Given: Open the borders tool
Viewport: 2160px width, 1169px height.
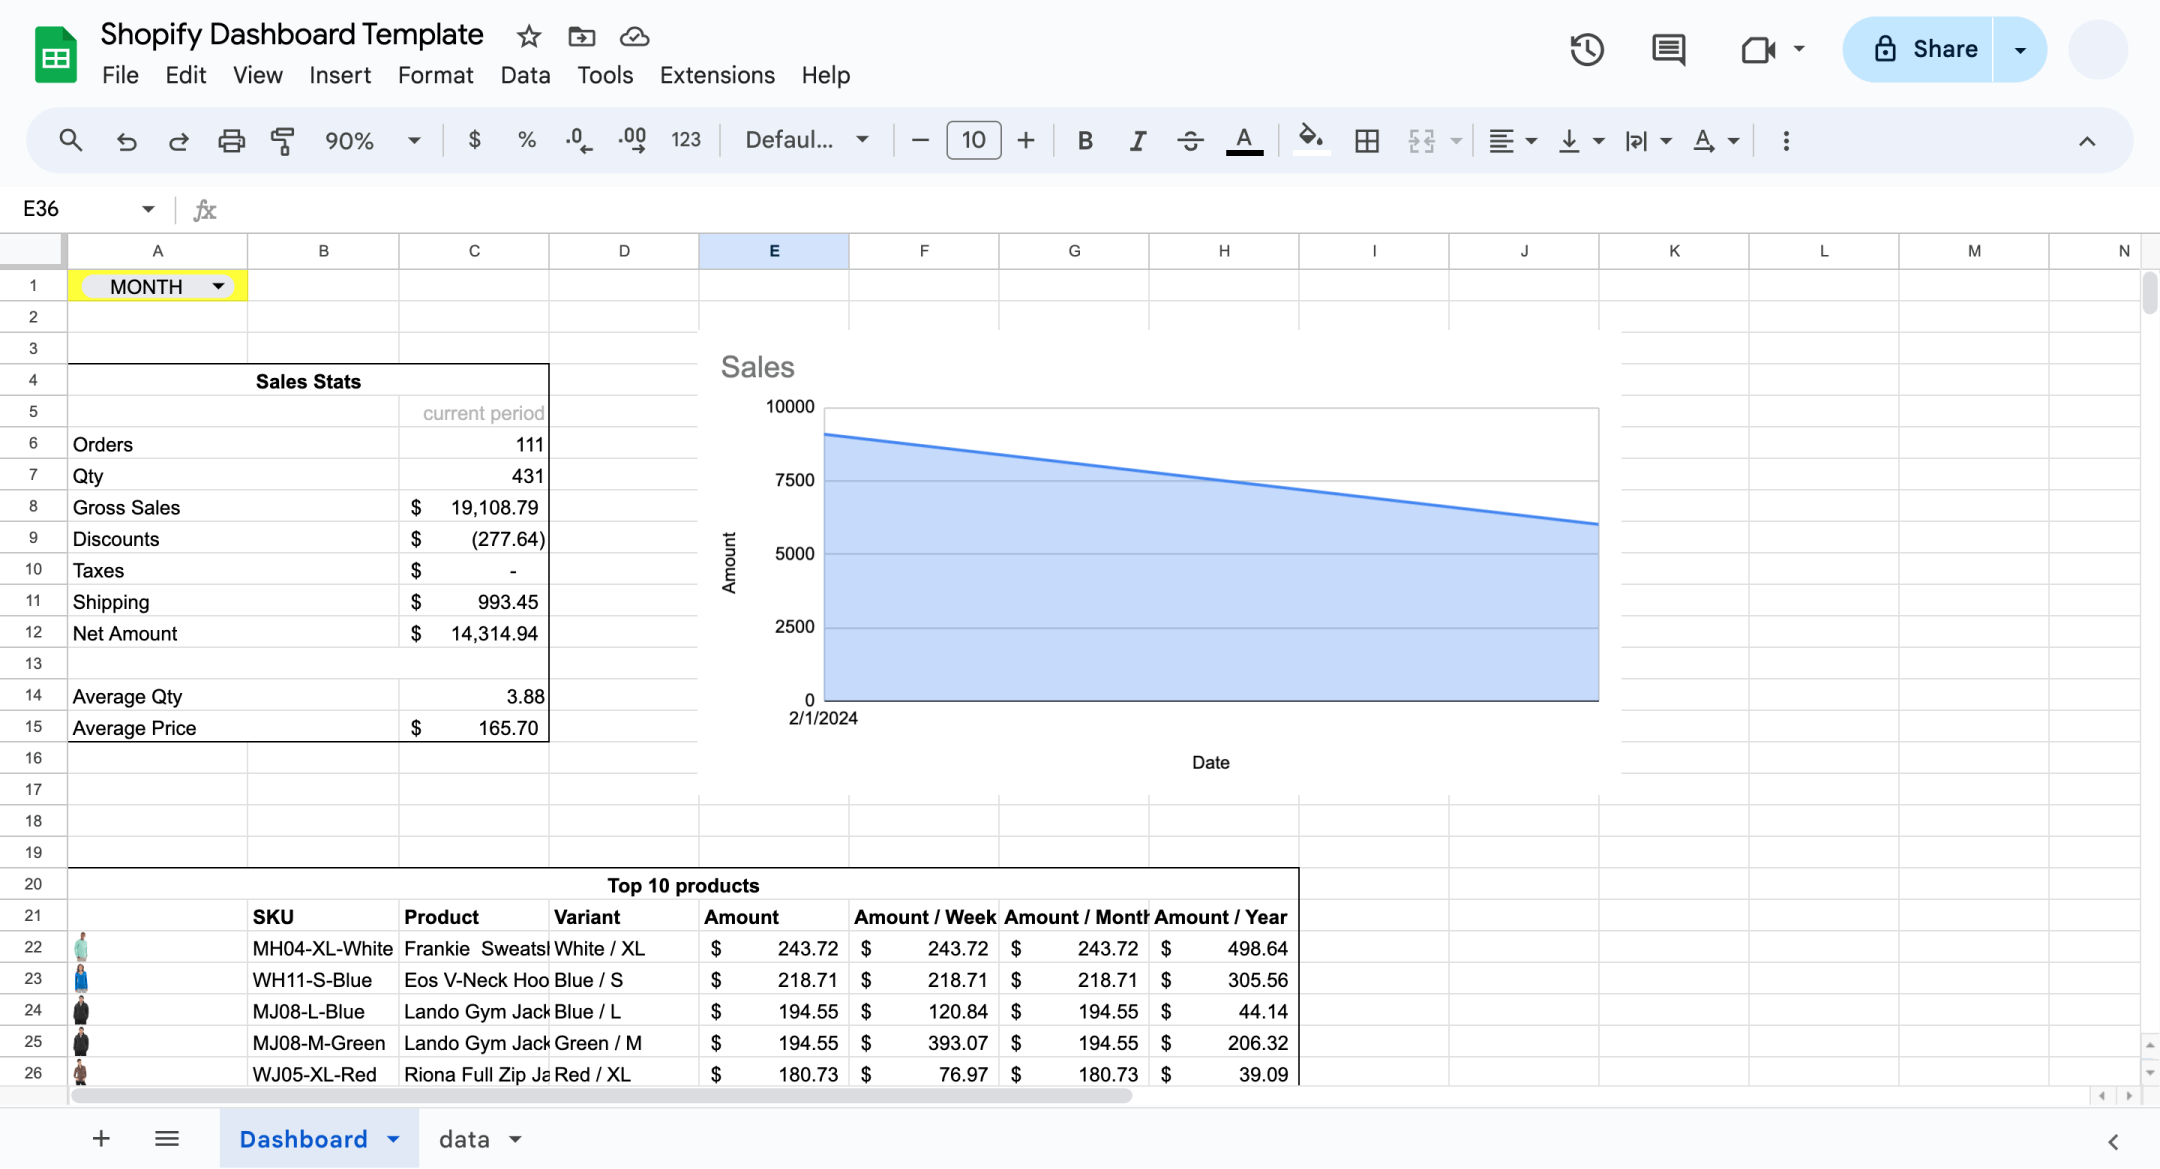Looking at the screenshot, I should pos(1367,141).
